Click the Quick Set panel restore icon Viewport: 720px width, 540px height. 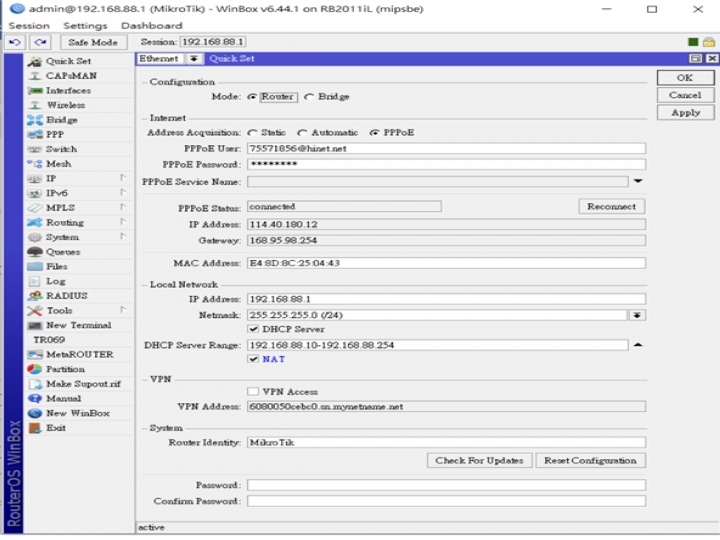pyautogui.click(x=696, y=58)
